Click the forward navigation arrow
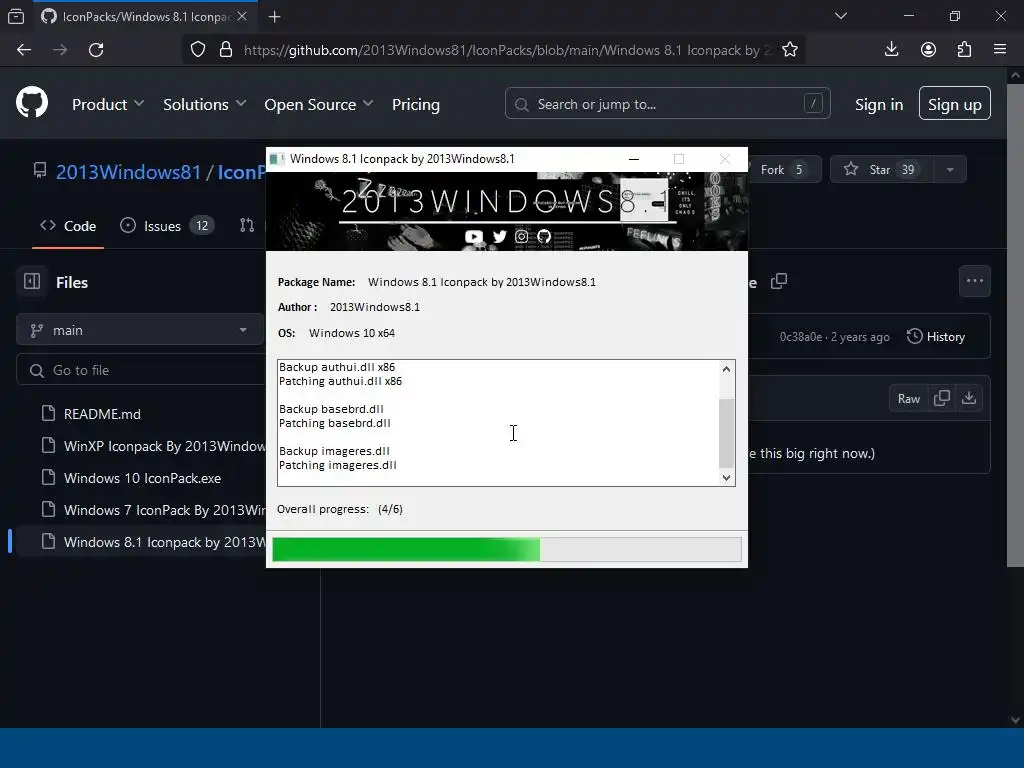 pos(60,50)
